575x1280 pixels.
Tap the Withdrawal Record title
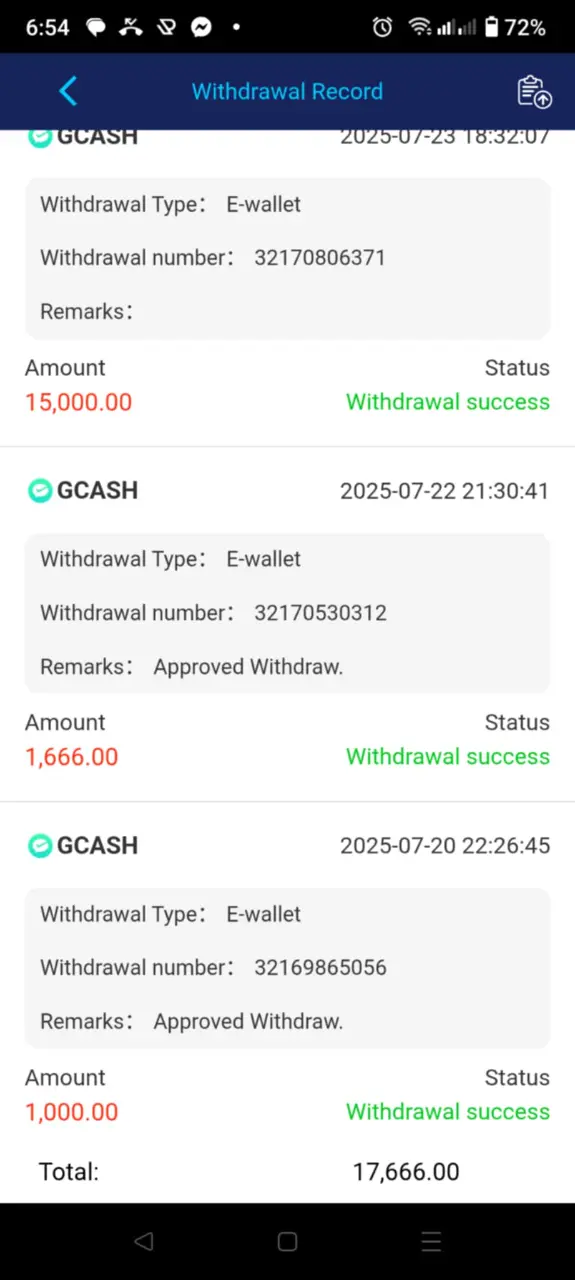click(287, 91)
